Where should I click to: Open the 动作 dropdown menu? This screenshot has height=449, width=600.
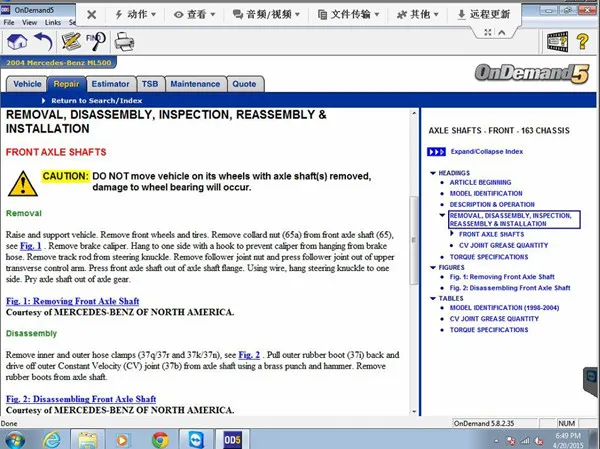point(135,15)
